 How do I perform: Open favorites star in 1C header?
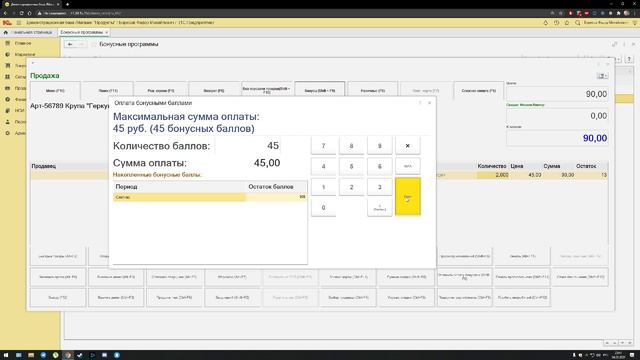567,23
